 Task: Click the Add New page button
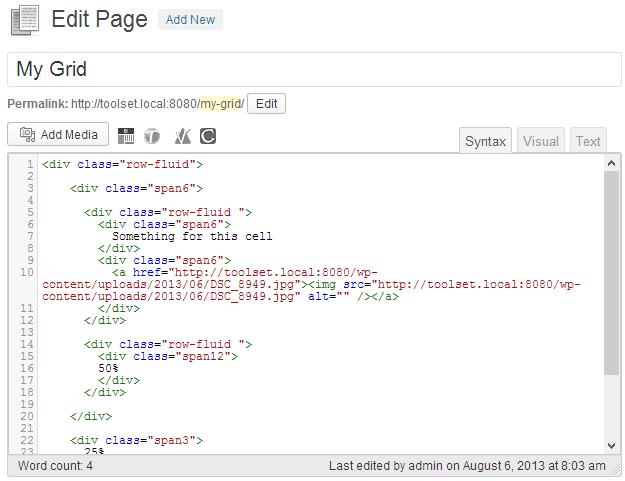click(x=191, y=20)
